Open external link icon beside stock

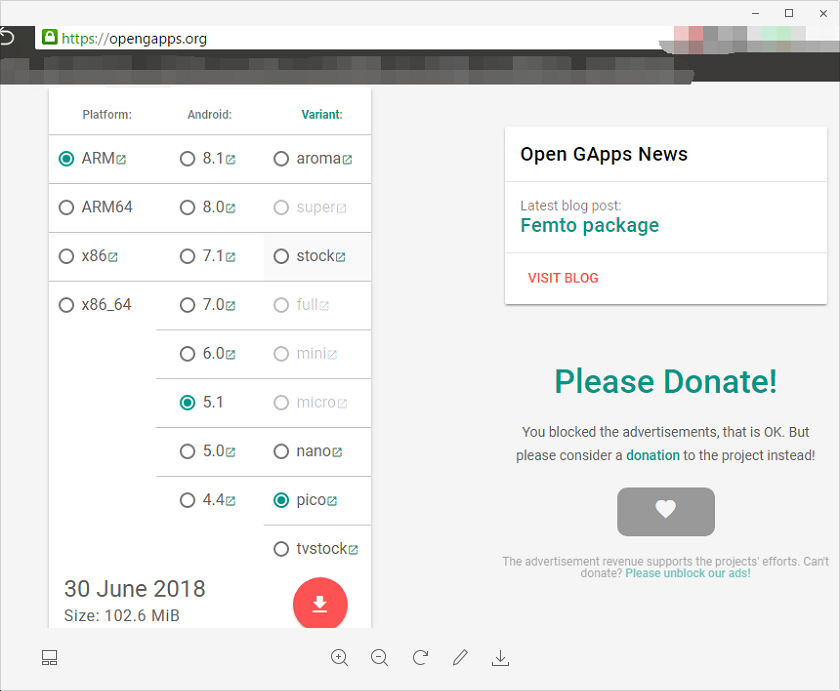[341, 257]
